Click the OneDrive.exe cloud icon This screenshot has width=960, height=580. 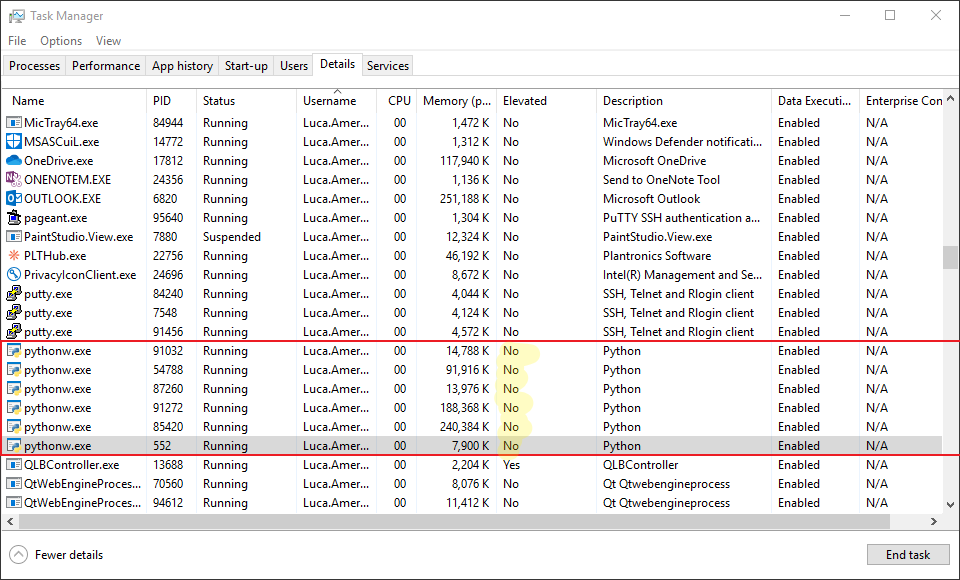[13, 160]
